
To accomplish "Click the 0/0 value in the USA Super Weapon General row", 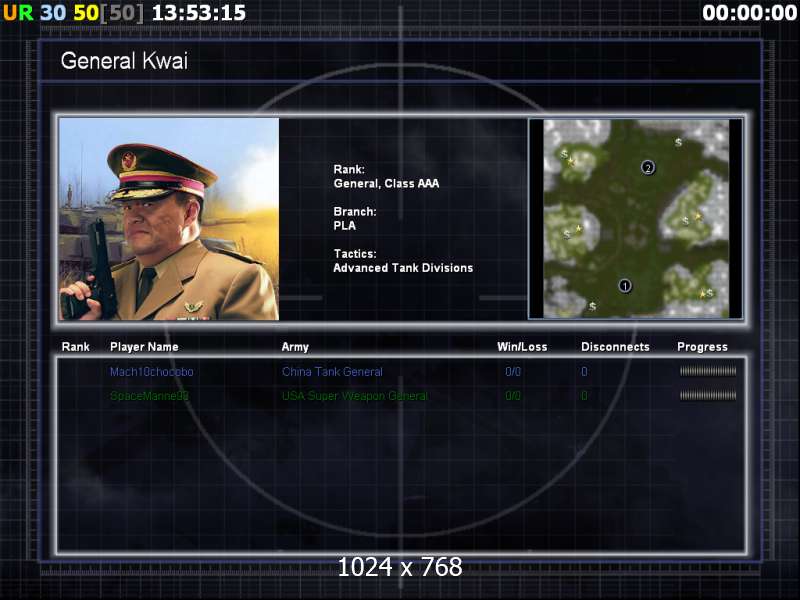I will 513,396.
